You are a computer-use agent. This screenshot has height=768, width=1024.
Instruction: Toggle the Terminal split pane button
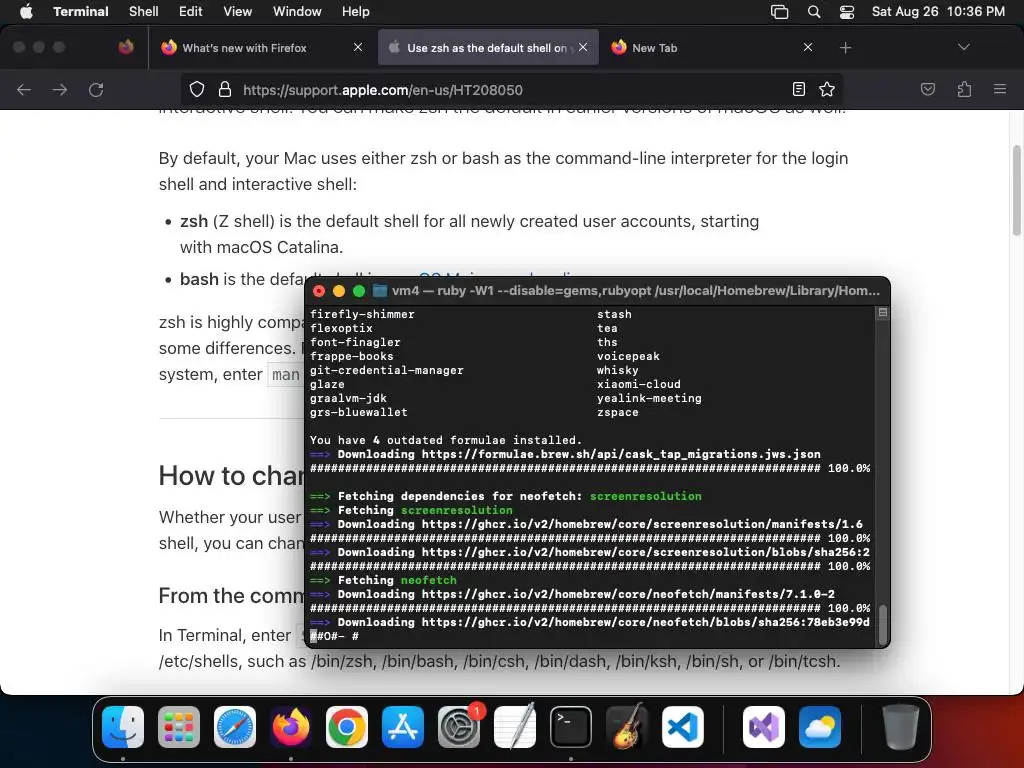pyautogui.click(x=882, y=313)
